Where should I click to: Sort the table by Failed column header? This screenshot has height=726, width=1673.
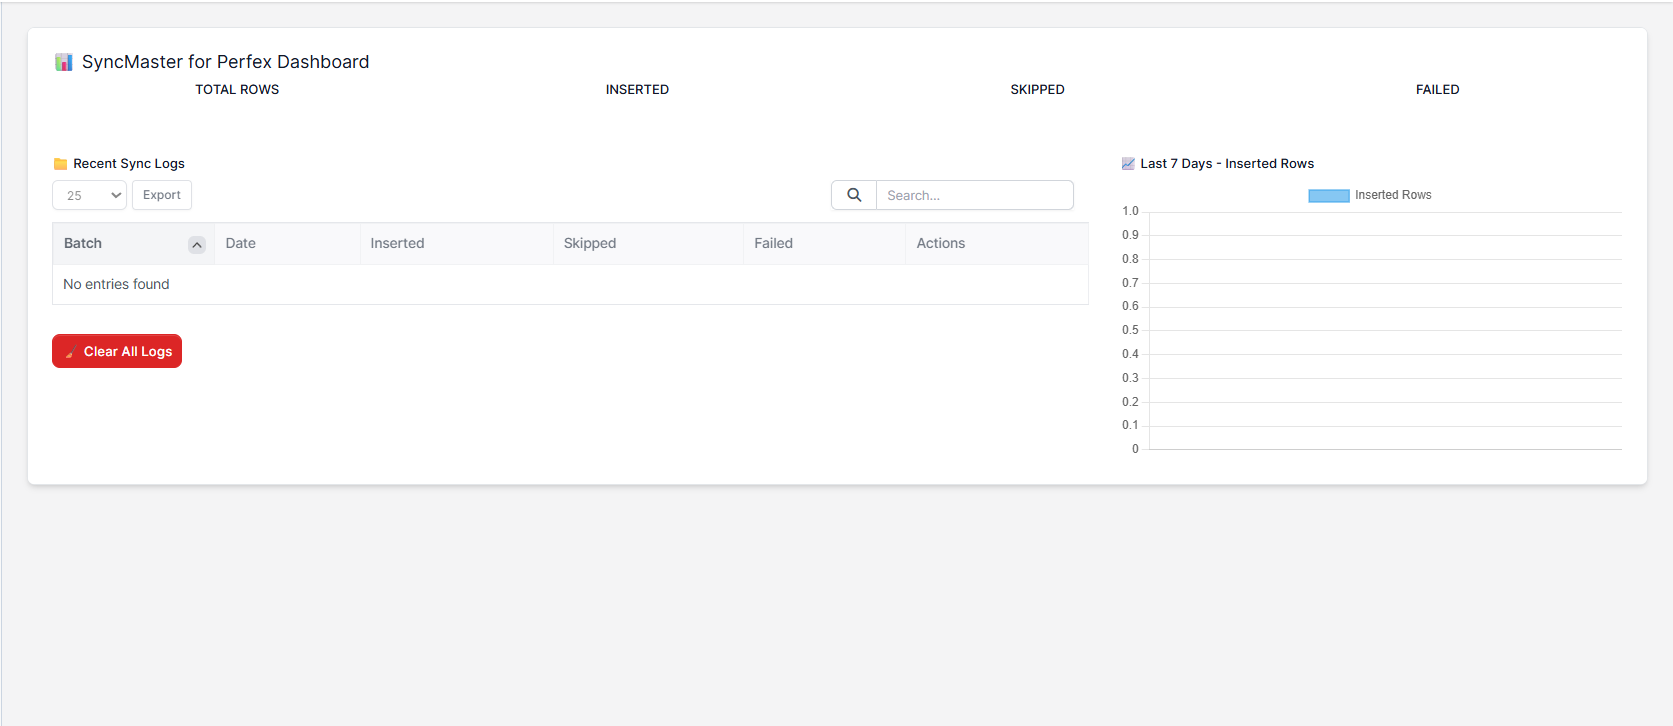coord(773,243)
